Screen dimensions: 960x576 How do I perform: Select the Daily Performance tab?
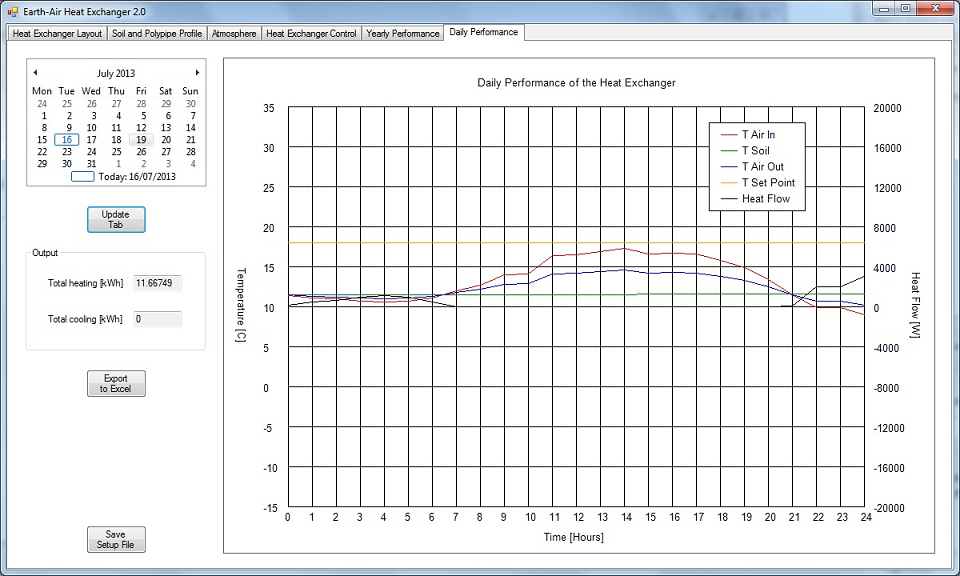pos(484,32)
